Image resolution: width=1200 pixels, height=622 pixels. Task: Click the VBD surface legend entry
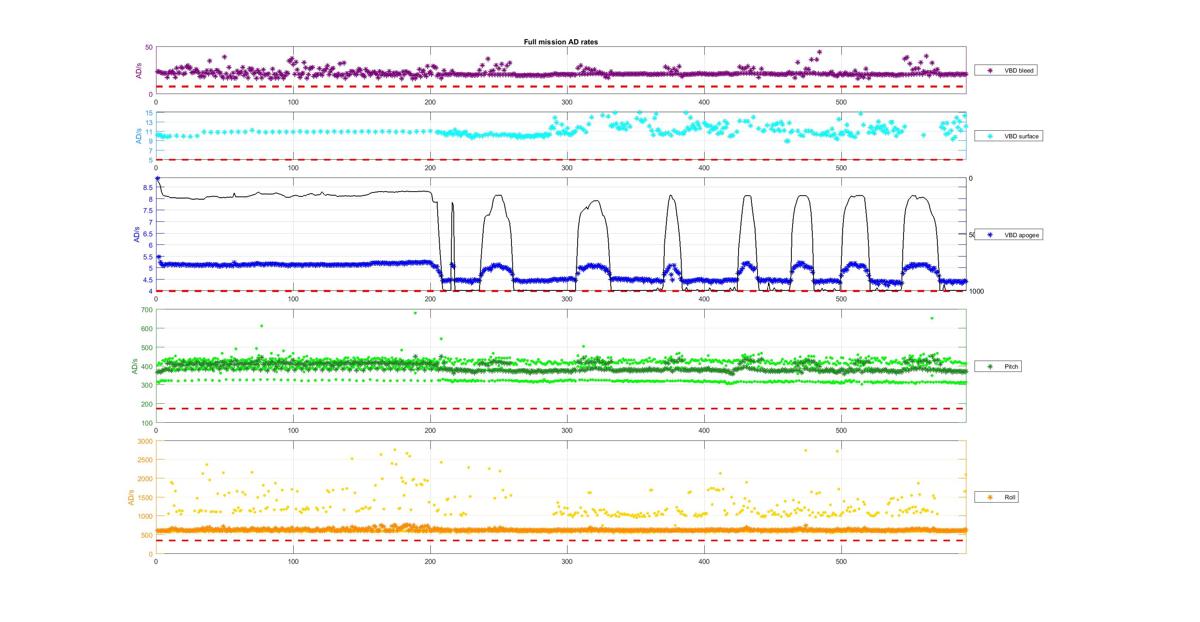click(1009, 135)
